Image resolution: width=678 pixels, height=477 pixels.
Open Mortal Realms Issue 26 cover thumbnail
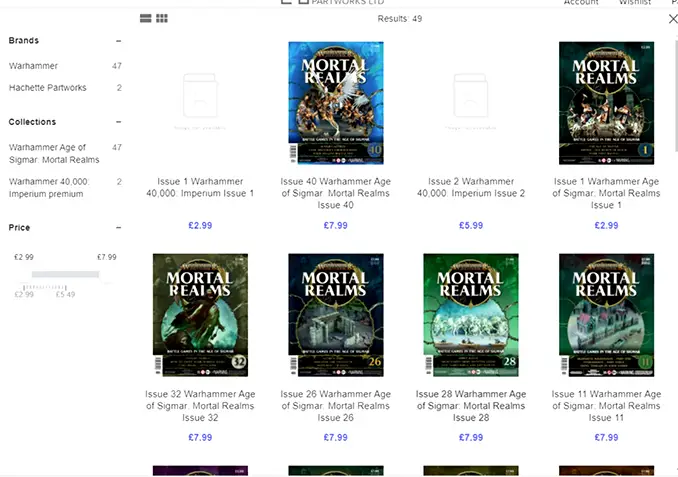point(336,315)
